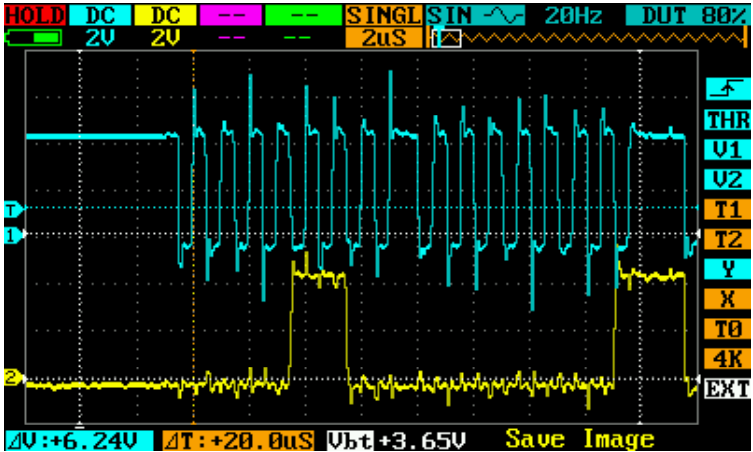Select the T1 cursor menu item
Screen dimensions: 753x452
pyautogui.click(x=728, y=209)
